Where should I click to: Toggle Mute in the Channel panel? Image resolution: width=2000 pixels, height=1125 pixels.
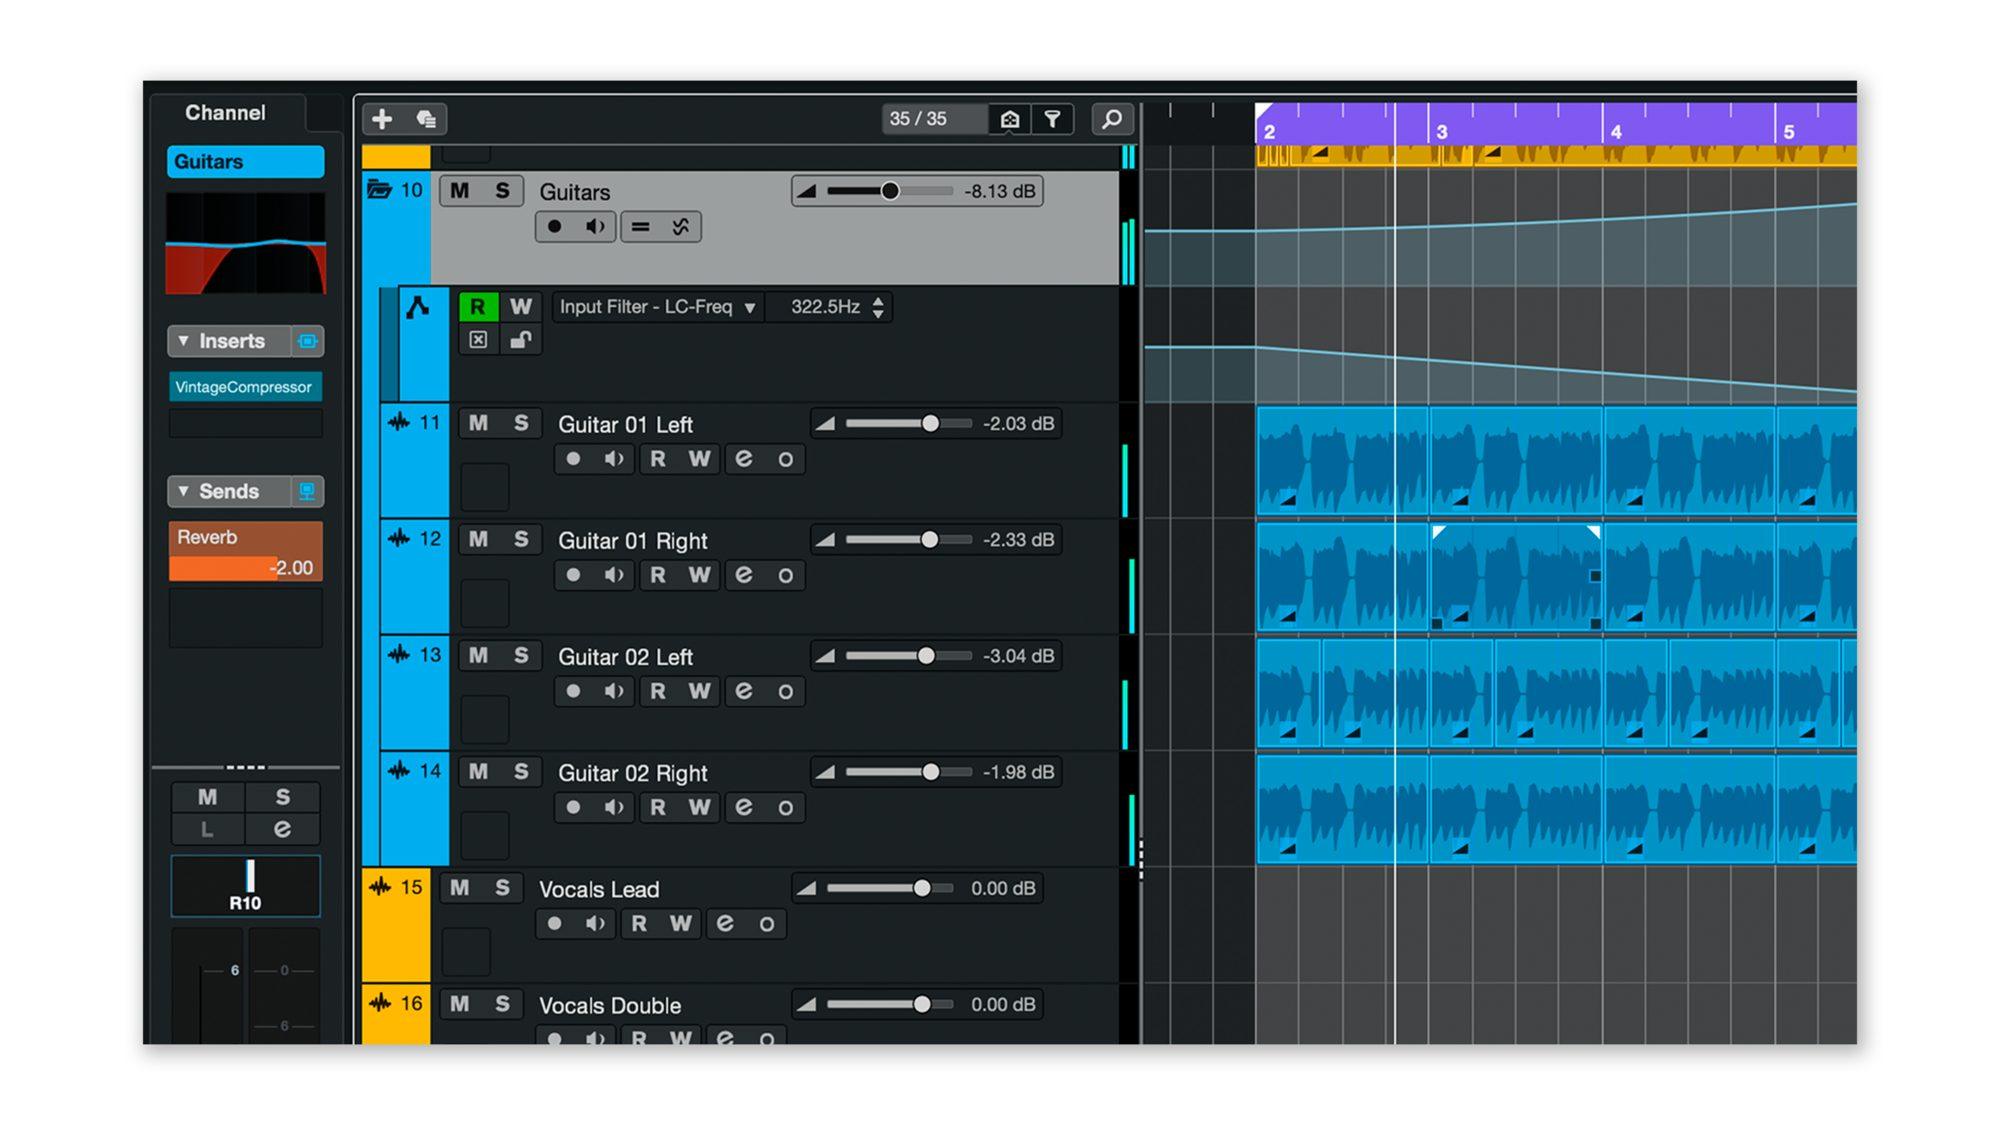(x=208, y=797)
